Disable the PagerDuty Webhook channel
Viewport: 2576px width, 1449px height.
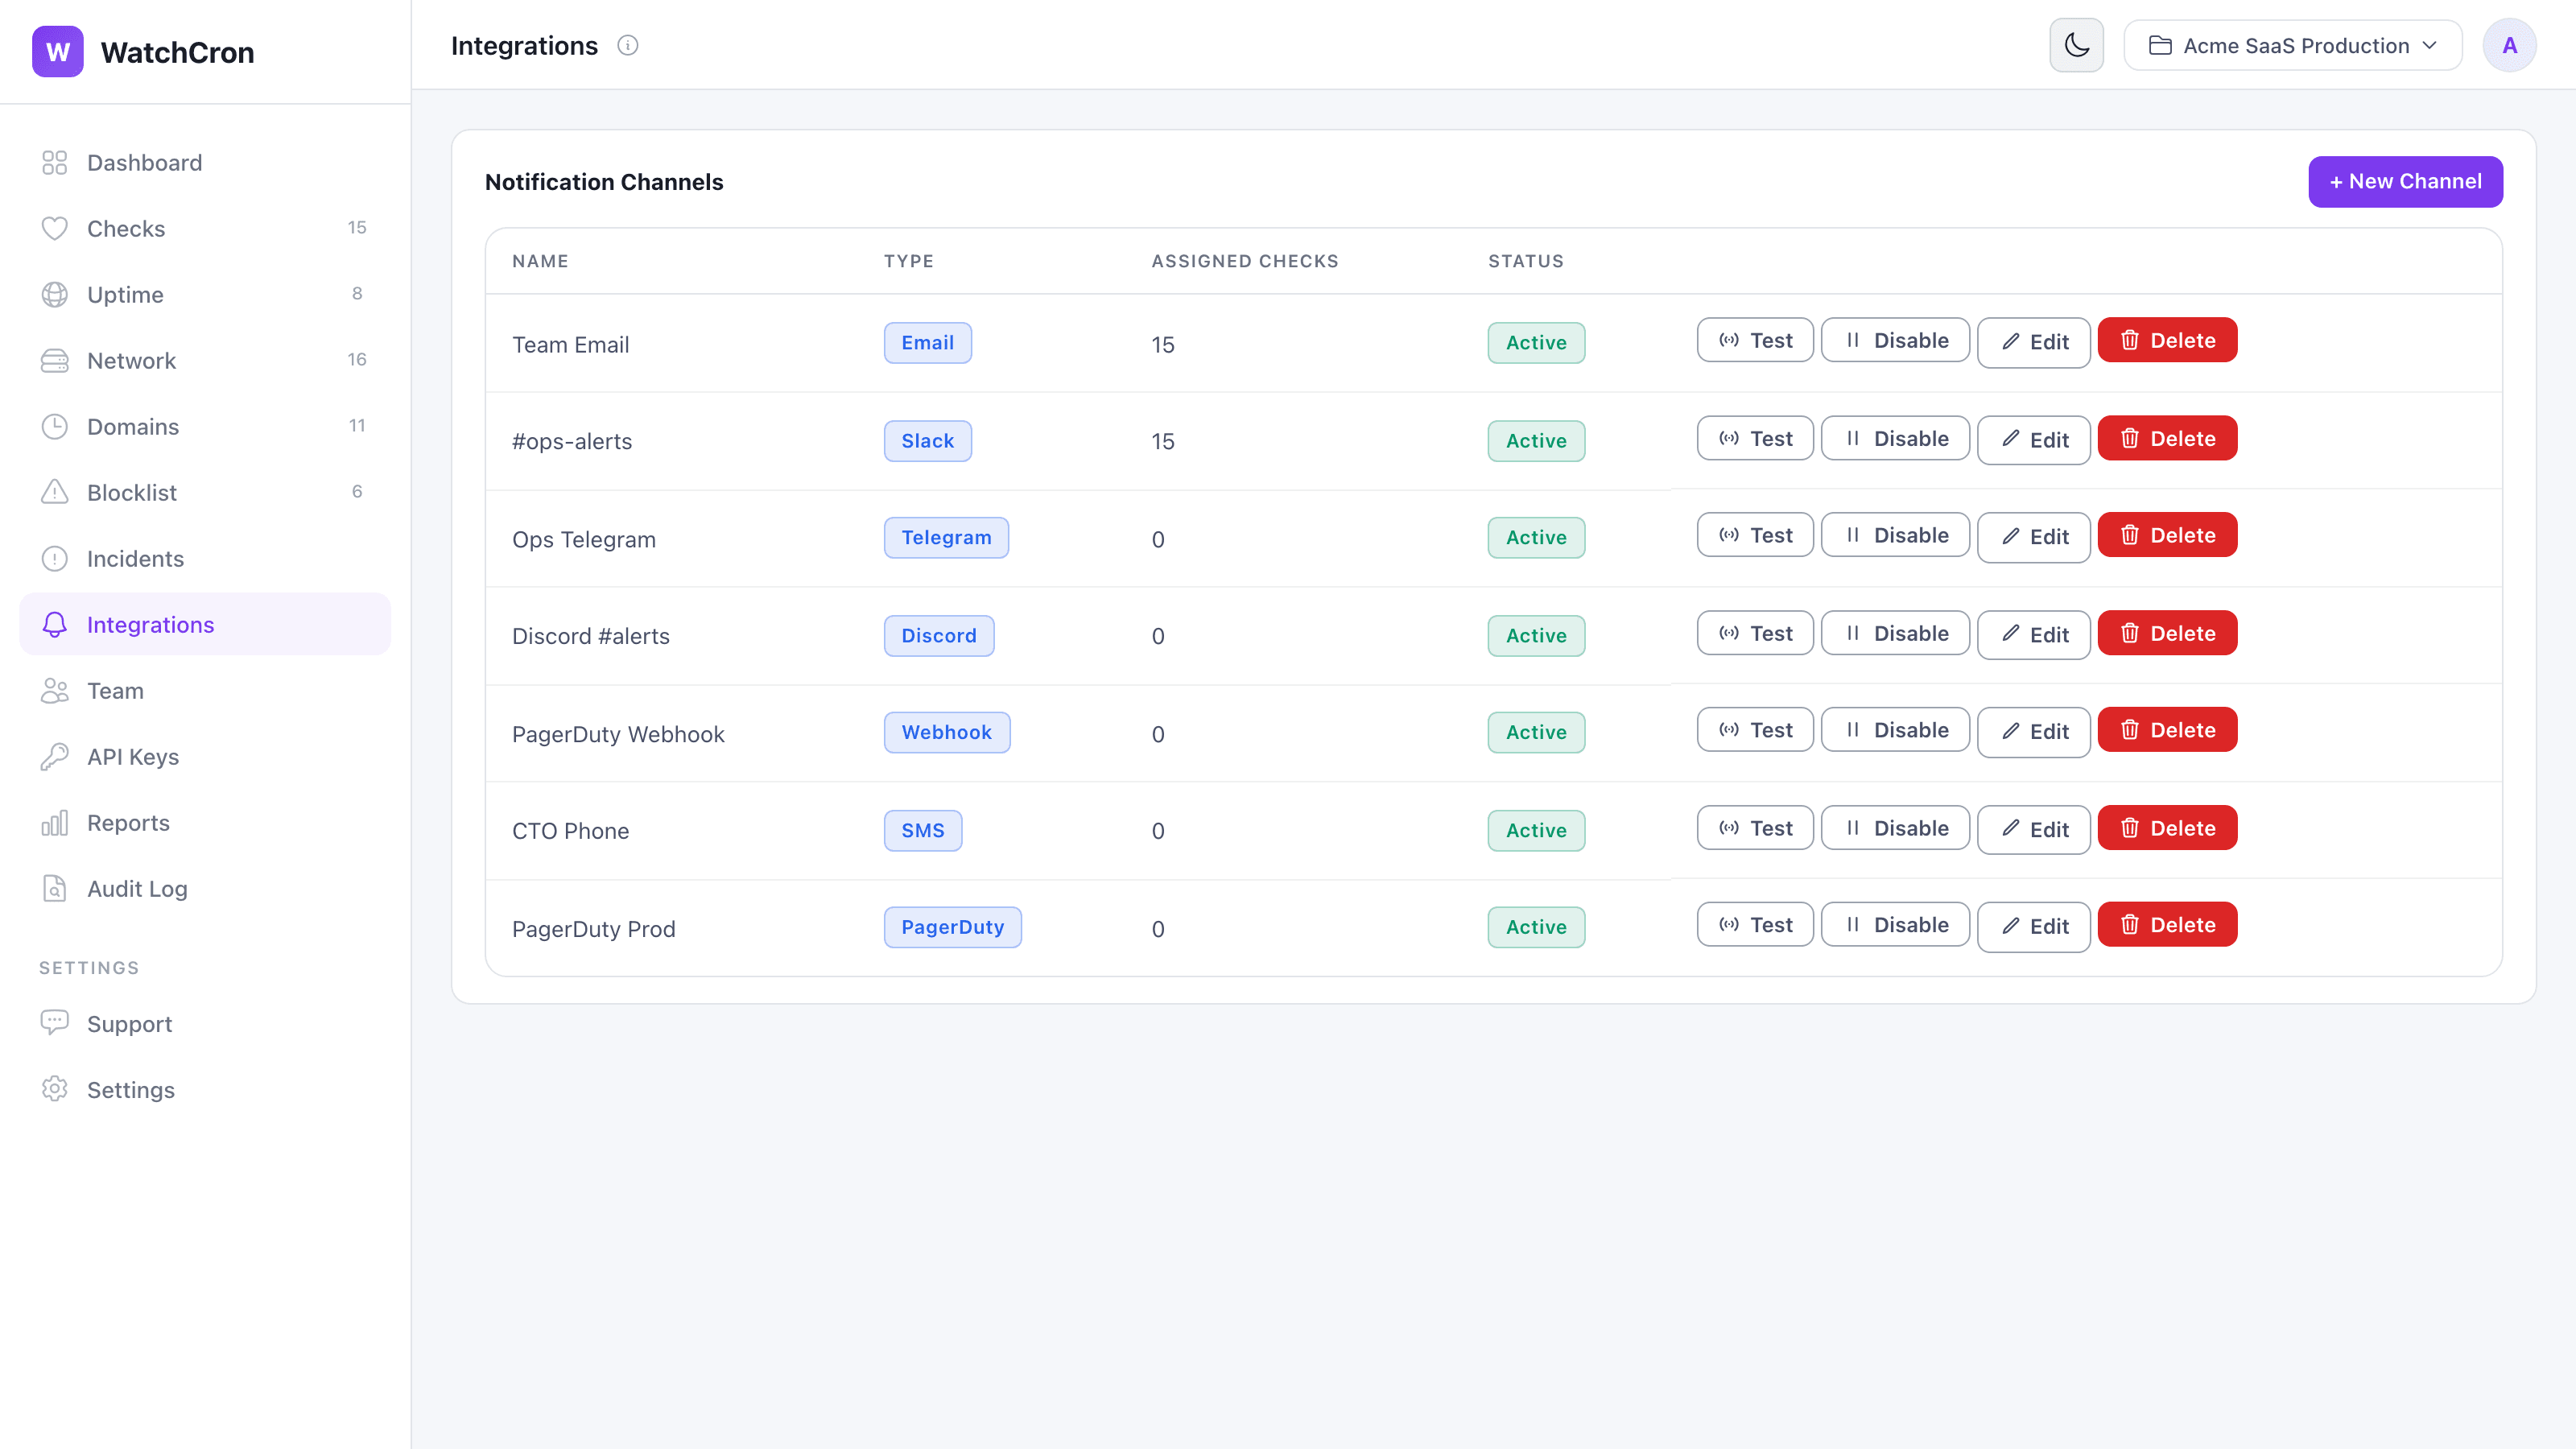(1895, 730)
